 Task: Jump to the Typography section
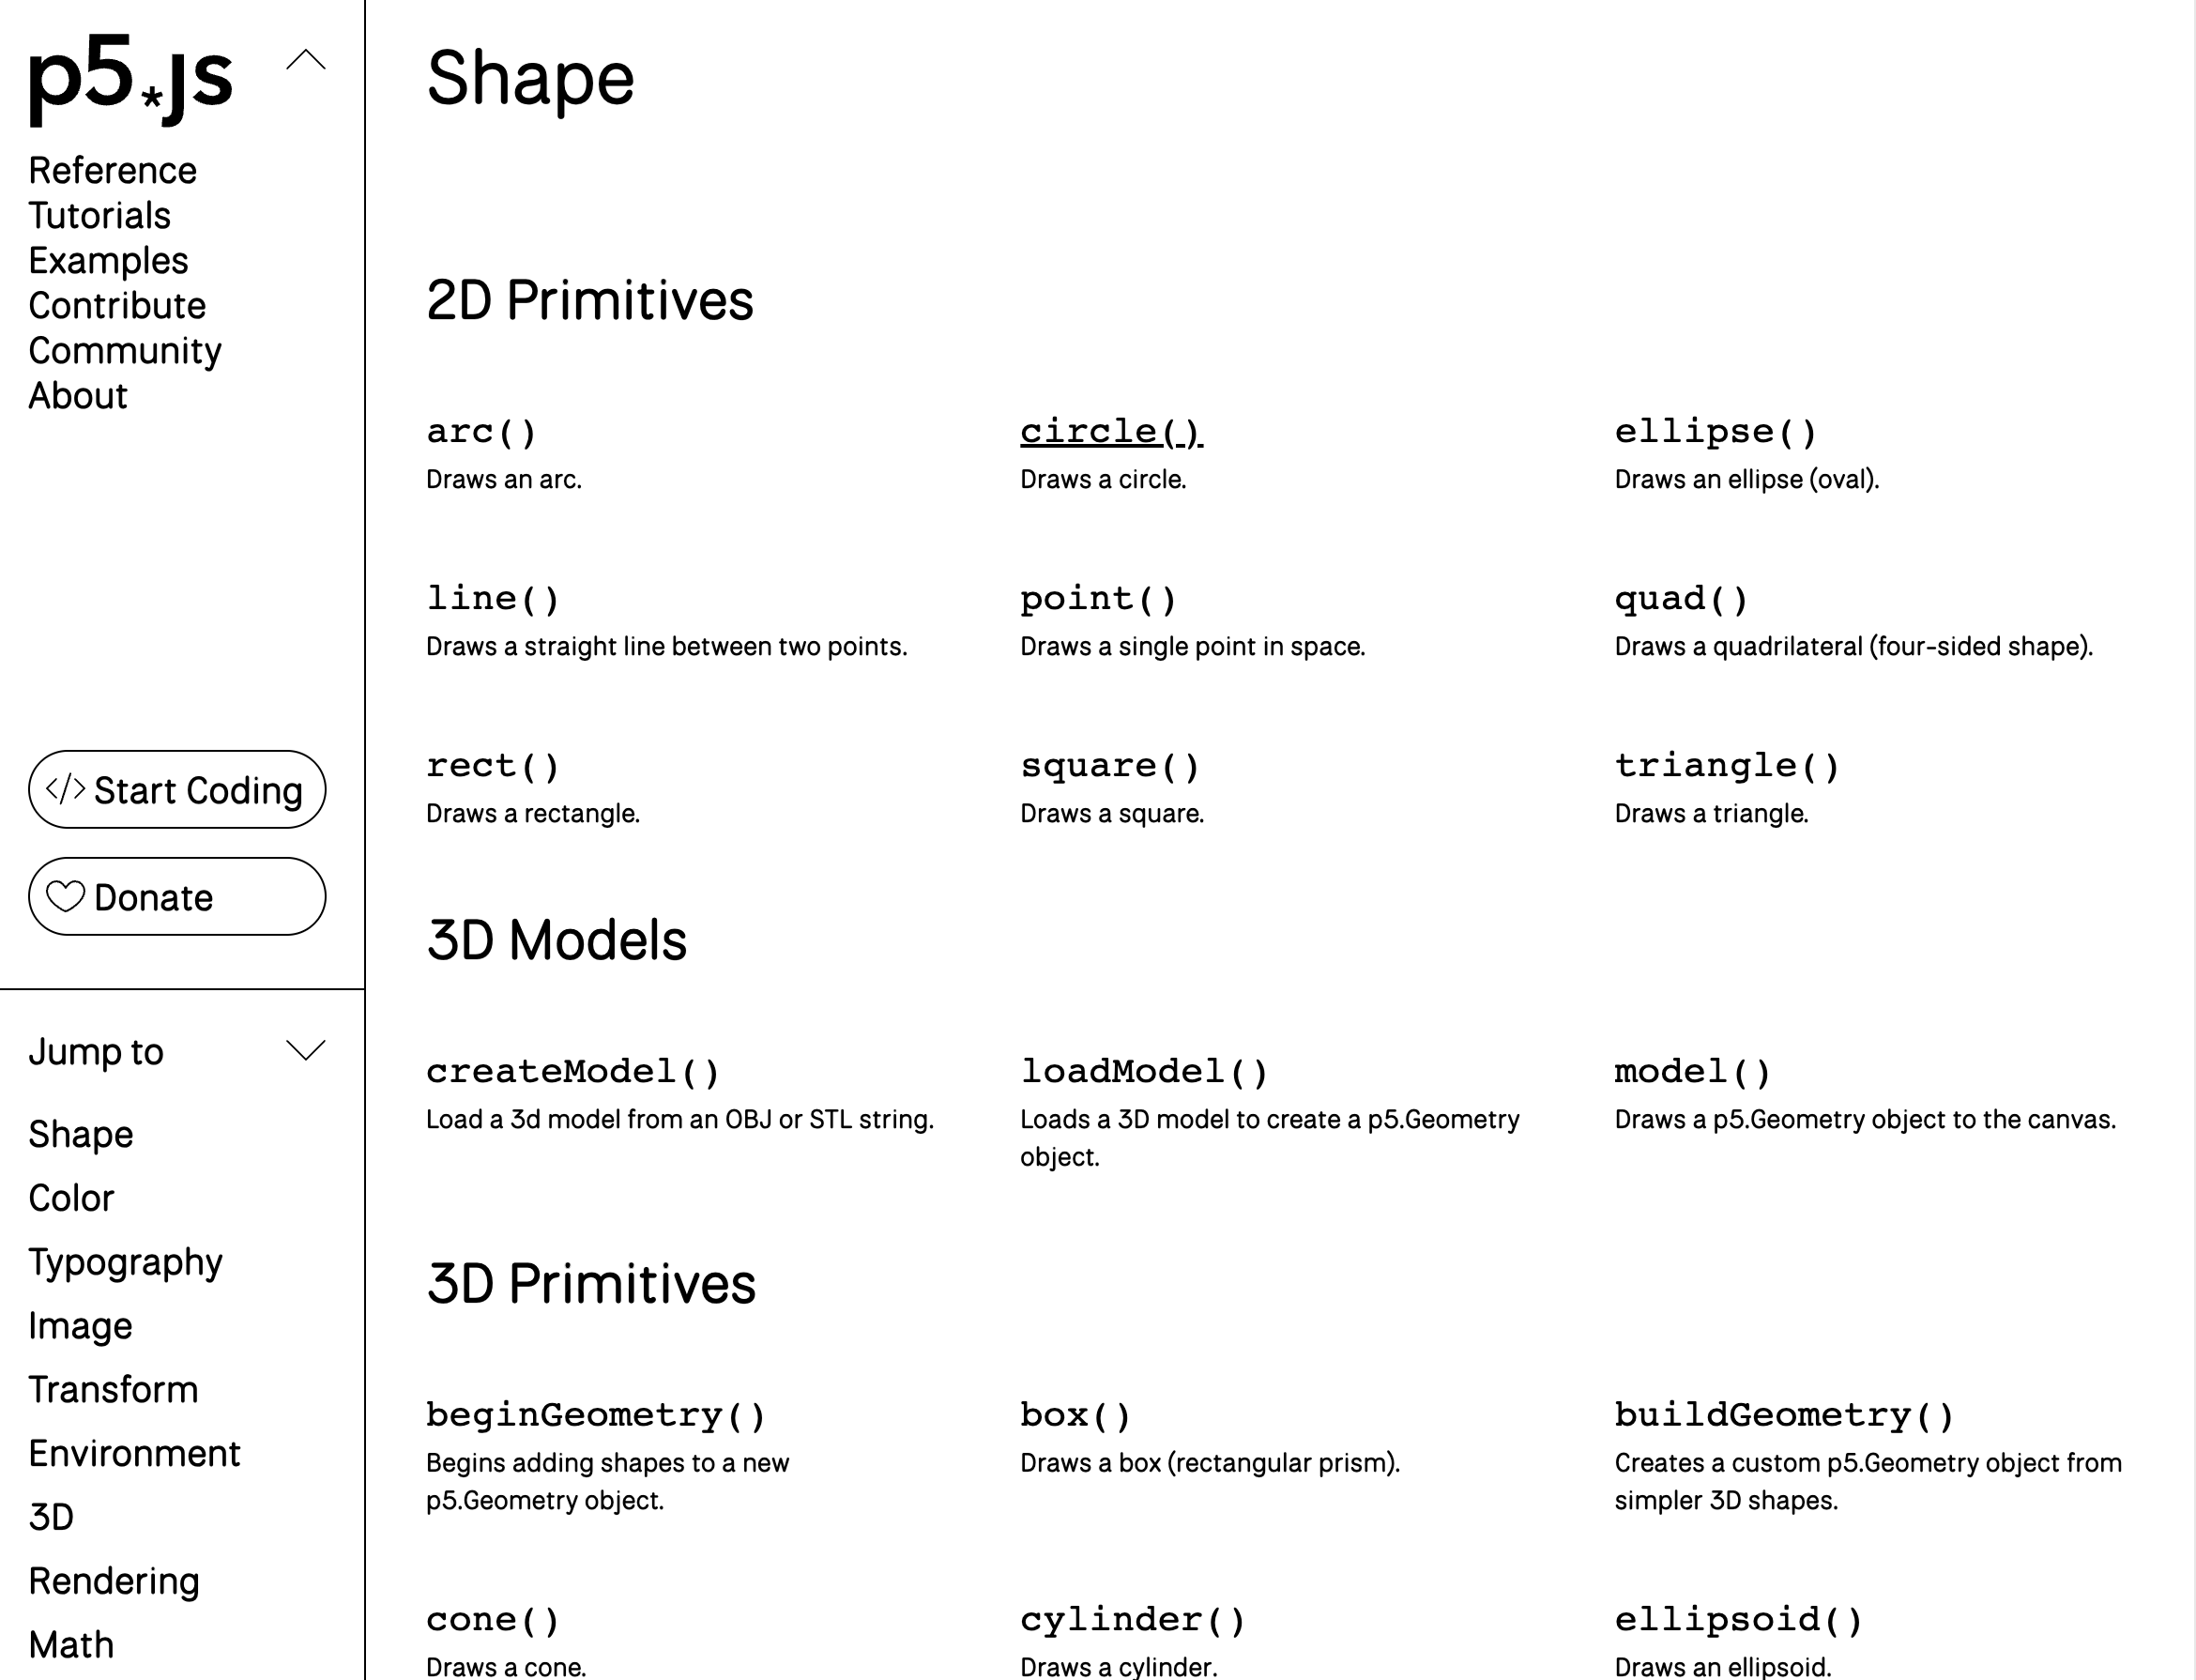(125, 1262)
